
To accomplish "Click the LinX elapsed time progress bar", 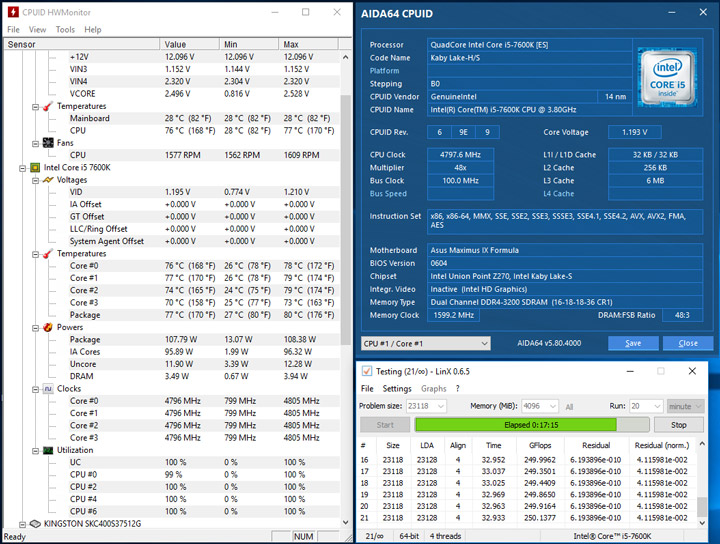I will (x=532, y=425).
